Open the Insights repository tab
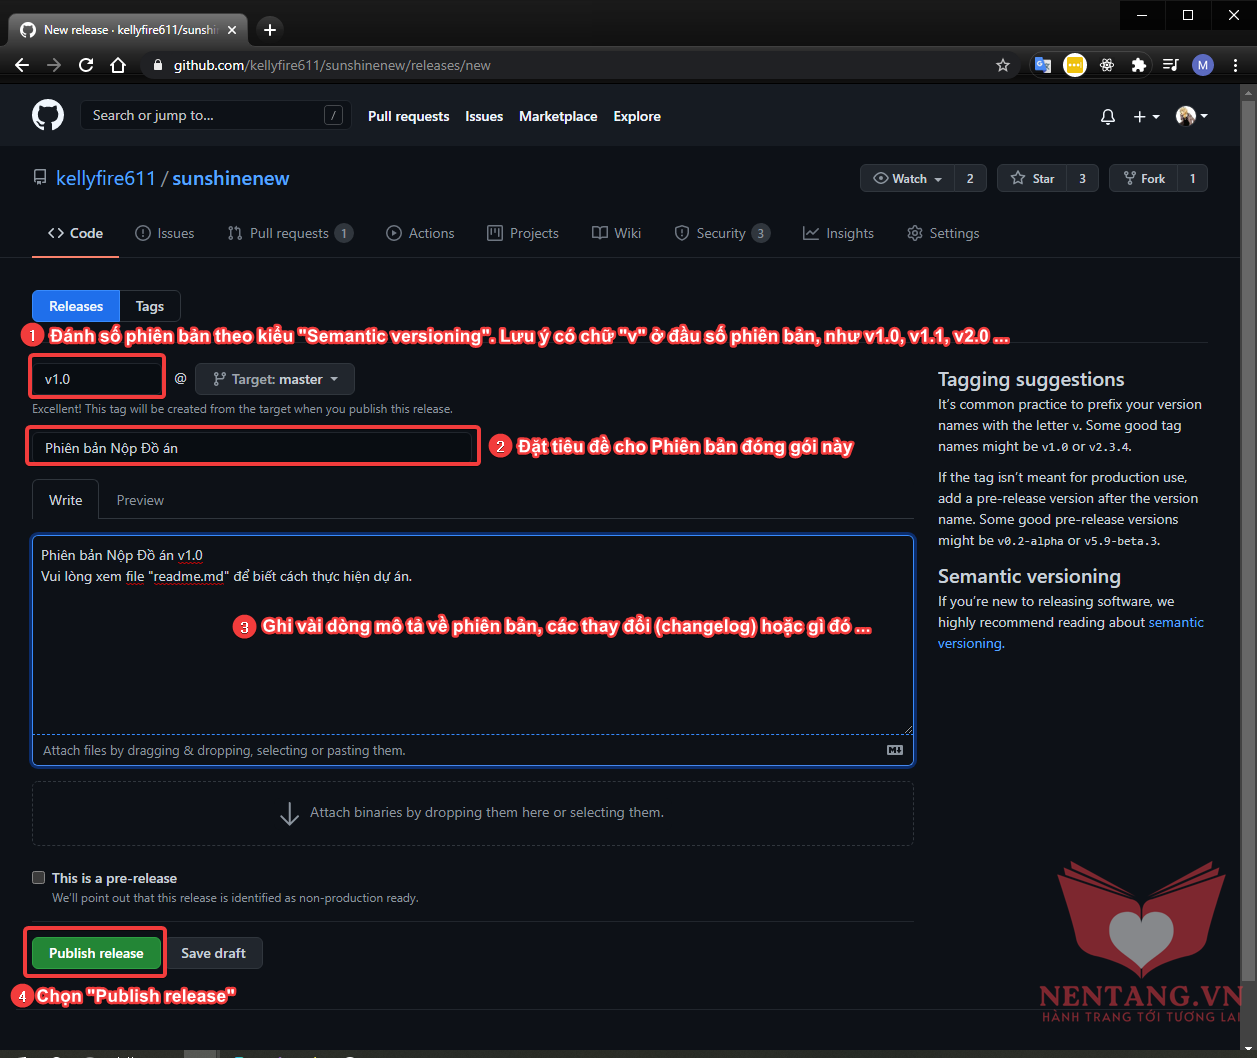The width and height of the screenshot is (1257, 1058). [x=838, y=233]
